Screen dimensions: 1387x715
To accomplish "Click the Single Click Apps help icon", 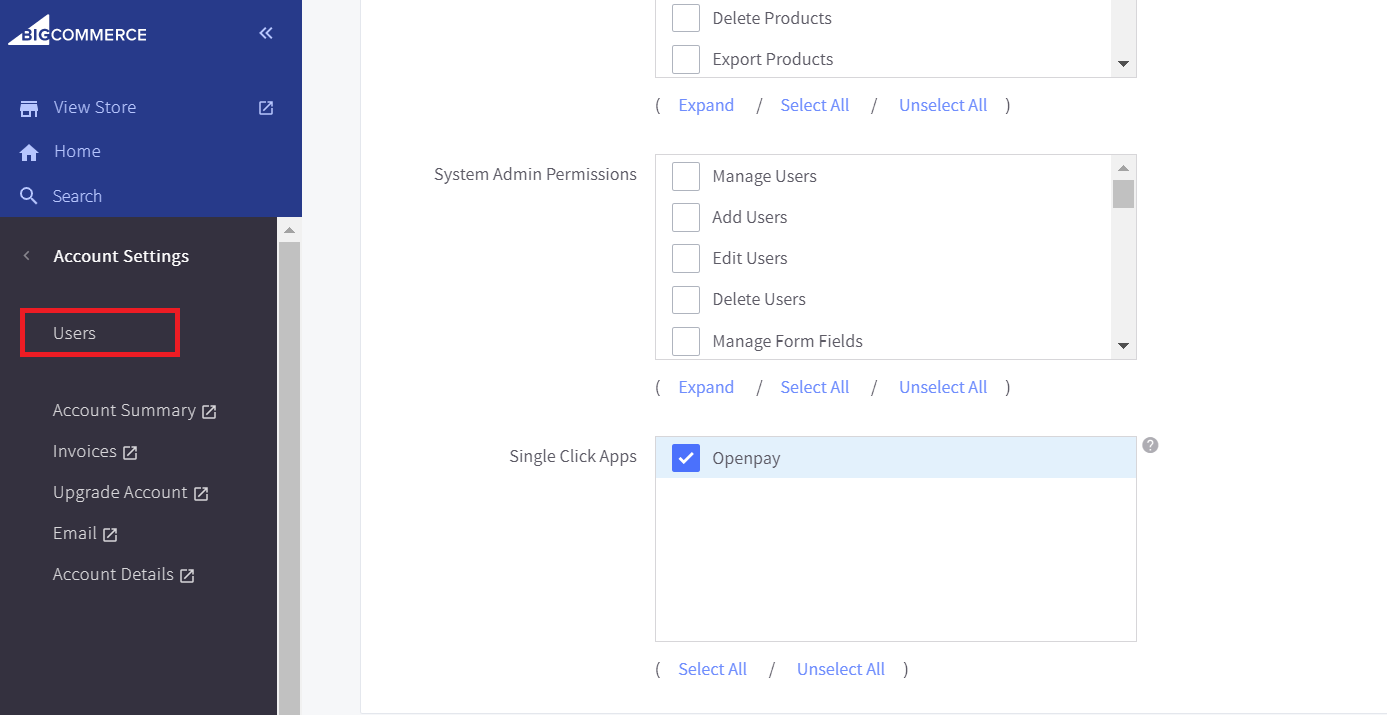I will [x=1150, y=445].
